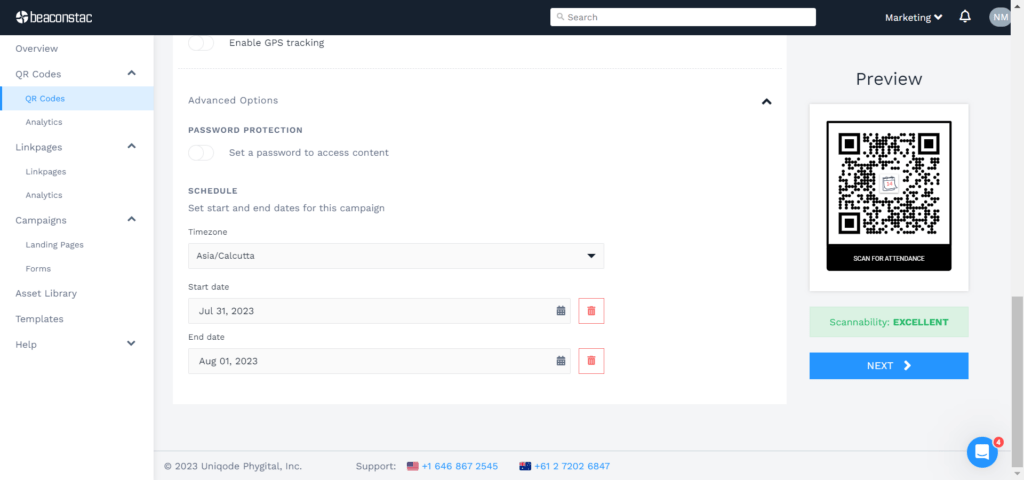1024x480 pixels.
Task: Collapse the Campaigns sidebar group
Action: pos(131,219)
